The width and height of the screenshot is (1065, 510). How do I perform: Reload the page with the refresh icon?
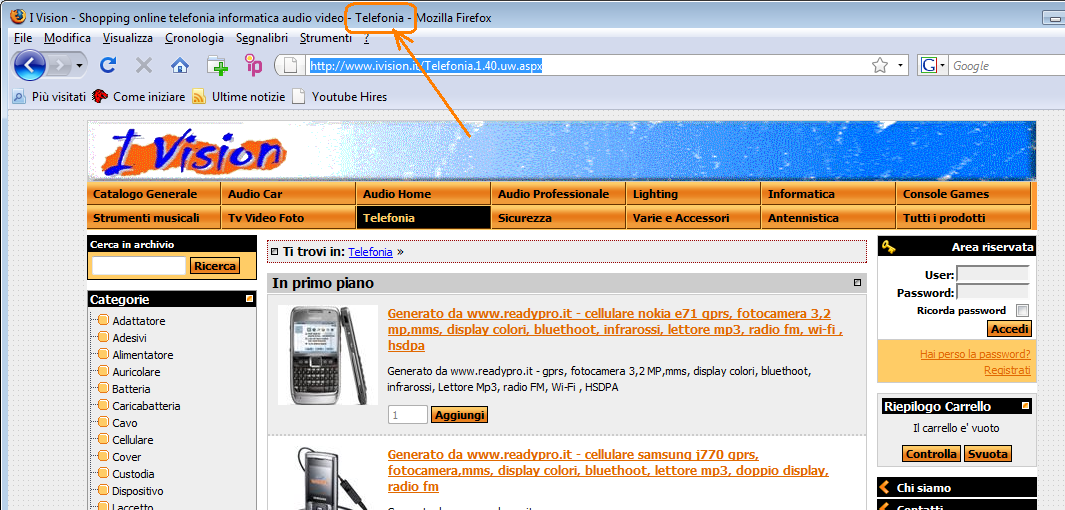(107, 65)
